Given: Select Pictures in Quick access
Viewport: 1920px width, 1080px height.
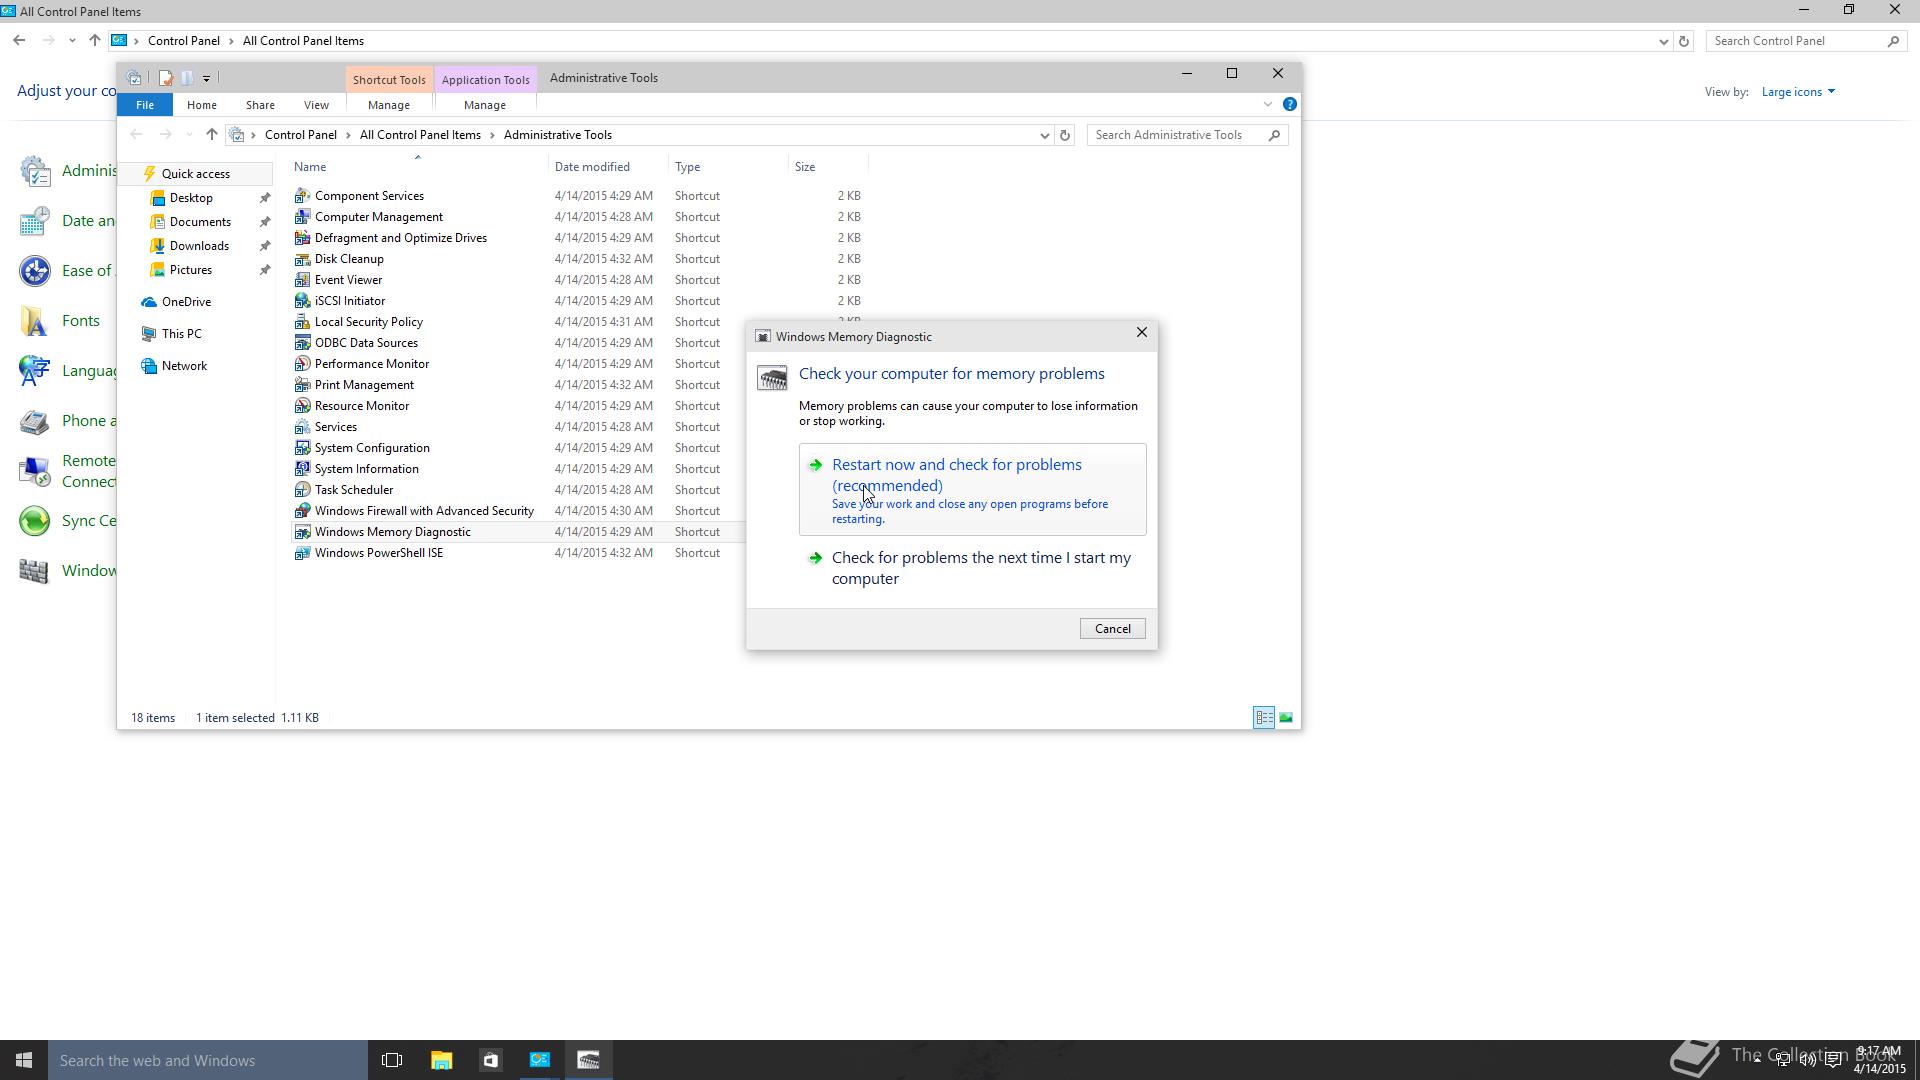Looking at the screenshot, I should (x=190, y=270).
